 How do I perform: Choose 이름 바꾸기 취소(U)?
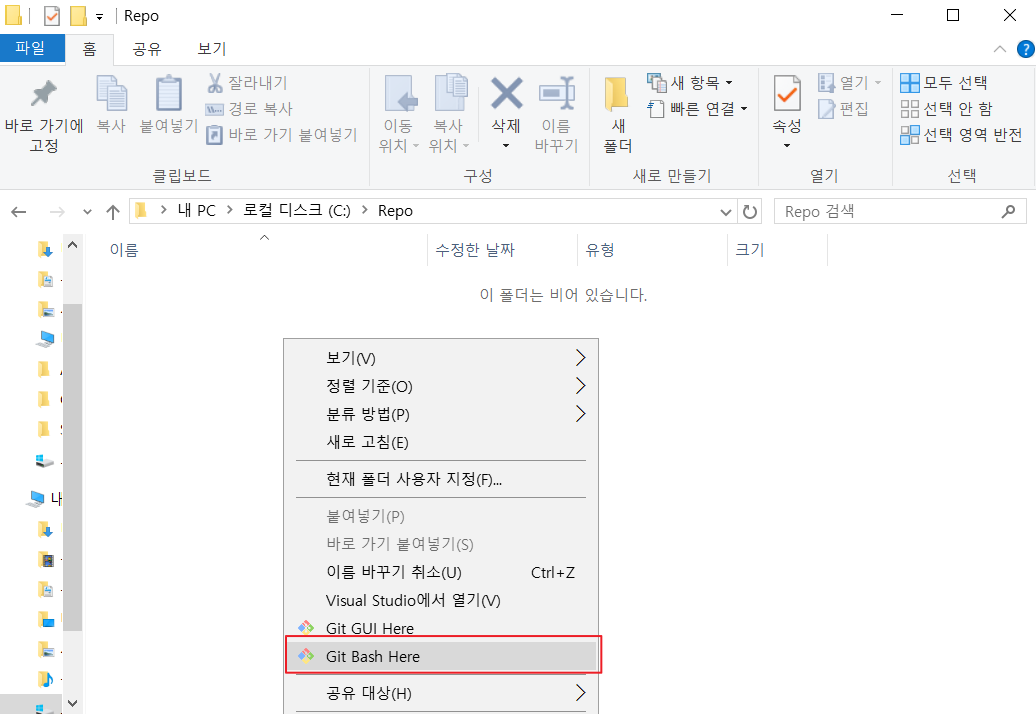pos(441,572)
